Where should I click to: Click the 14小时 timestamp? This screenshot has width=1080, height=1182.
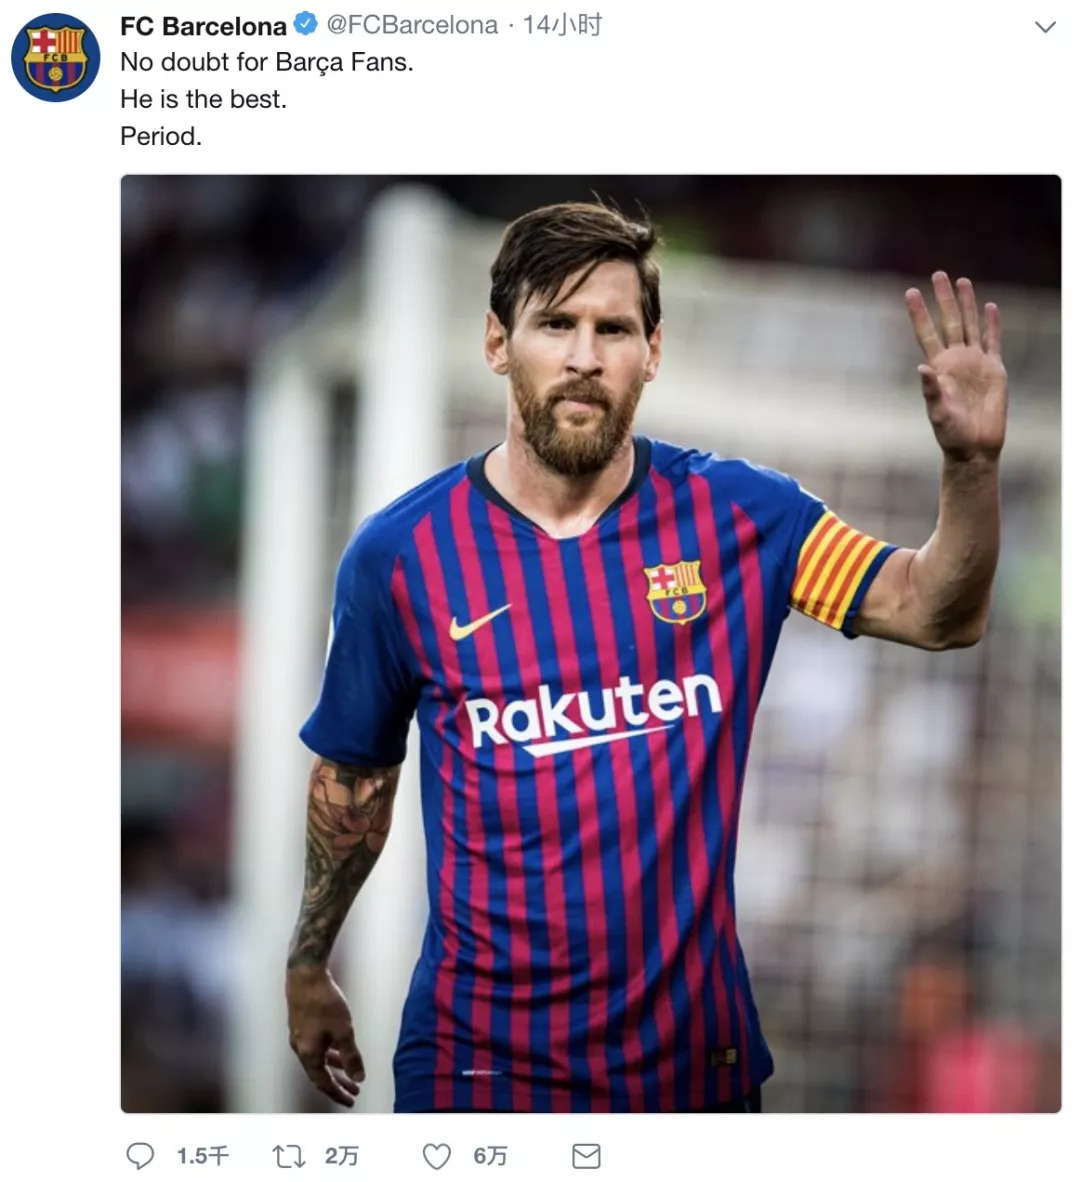[x=562, y=25]
